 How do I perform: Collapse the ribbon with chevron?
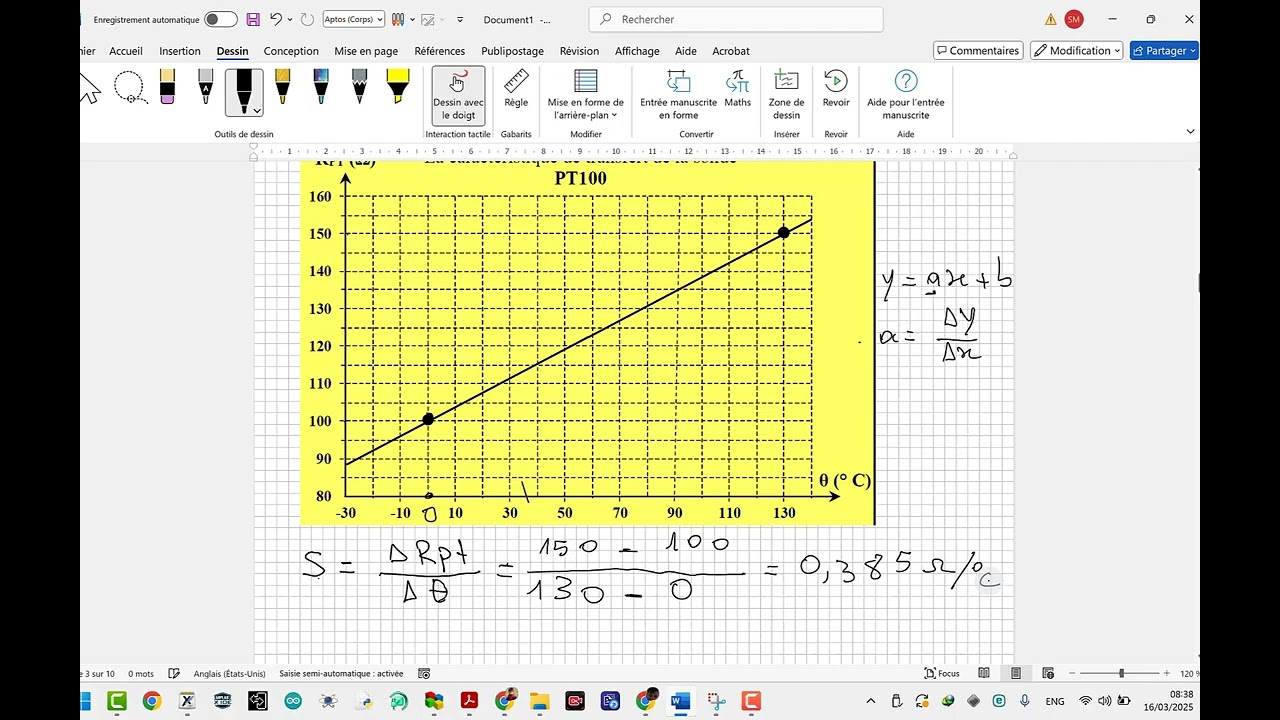point(1190,131)
